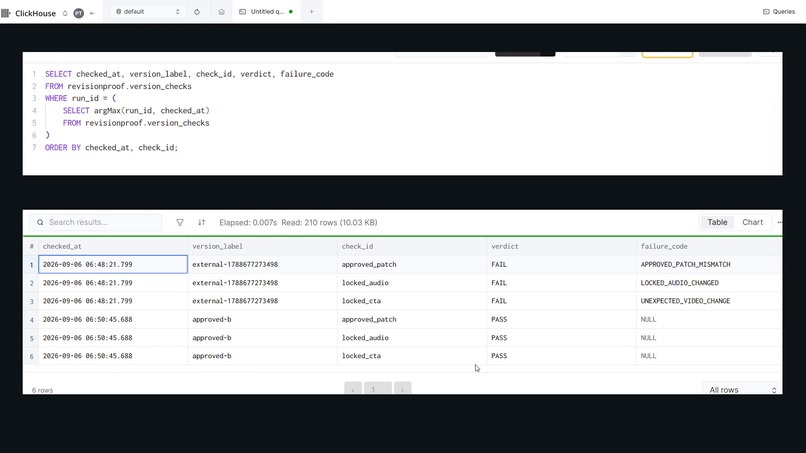Add a new query tab
806x453 pixels.
[x=312, y=11]
